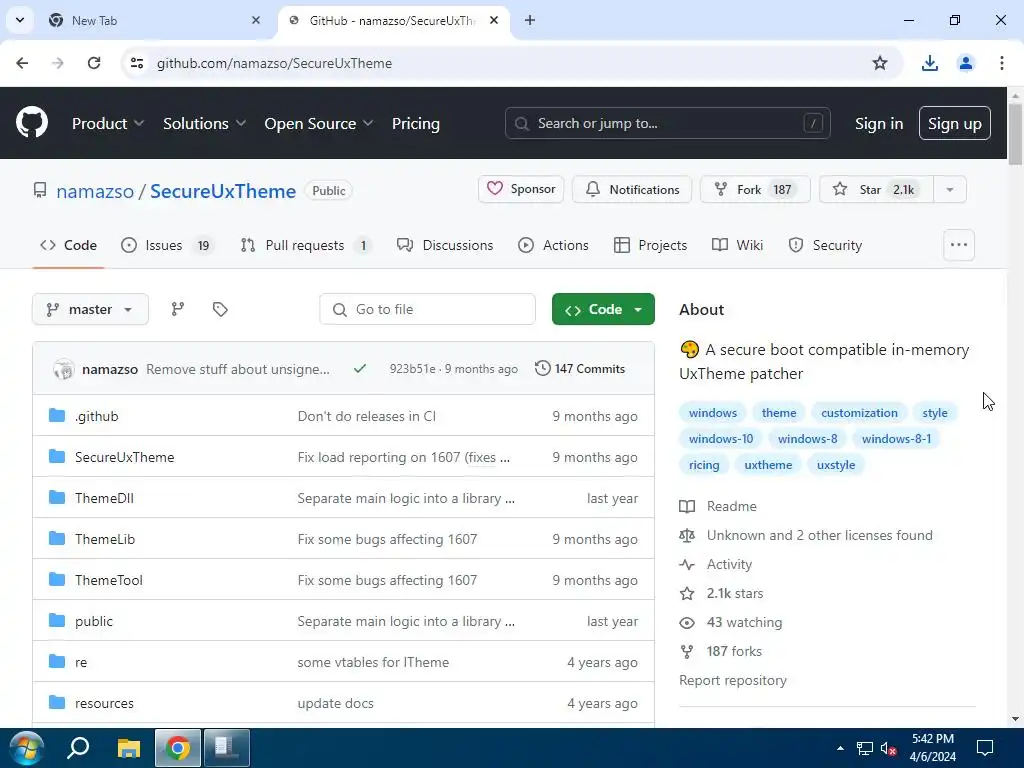
Task: Click the Sign in link
Action: coord(878,123)
